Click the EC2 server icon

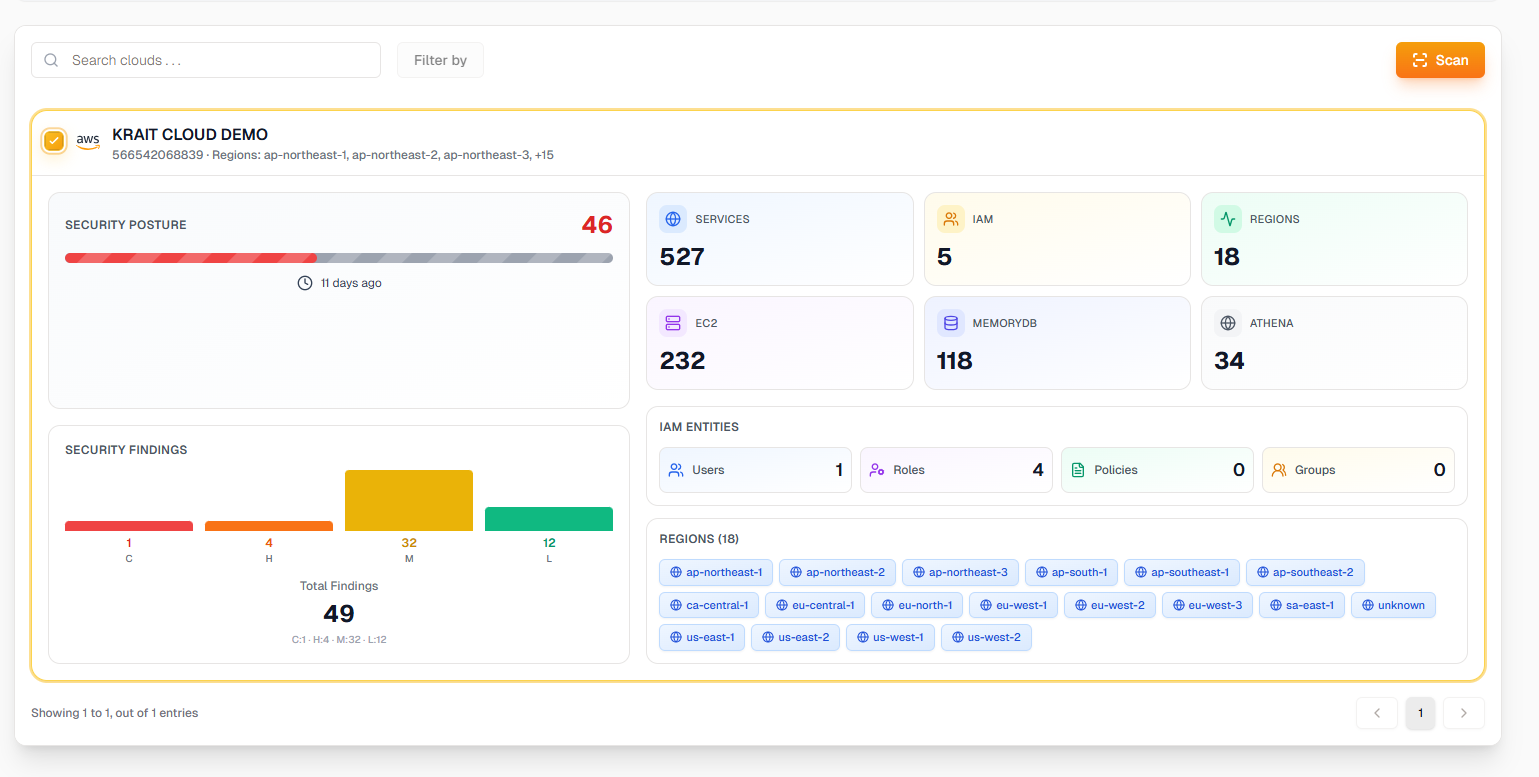pyautogui.click(x=673, y=323)
